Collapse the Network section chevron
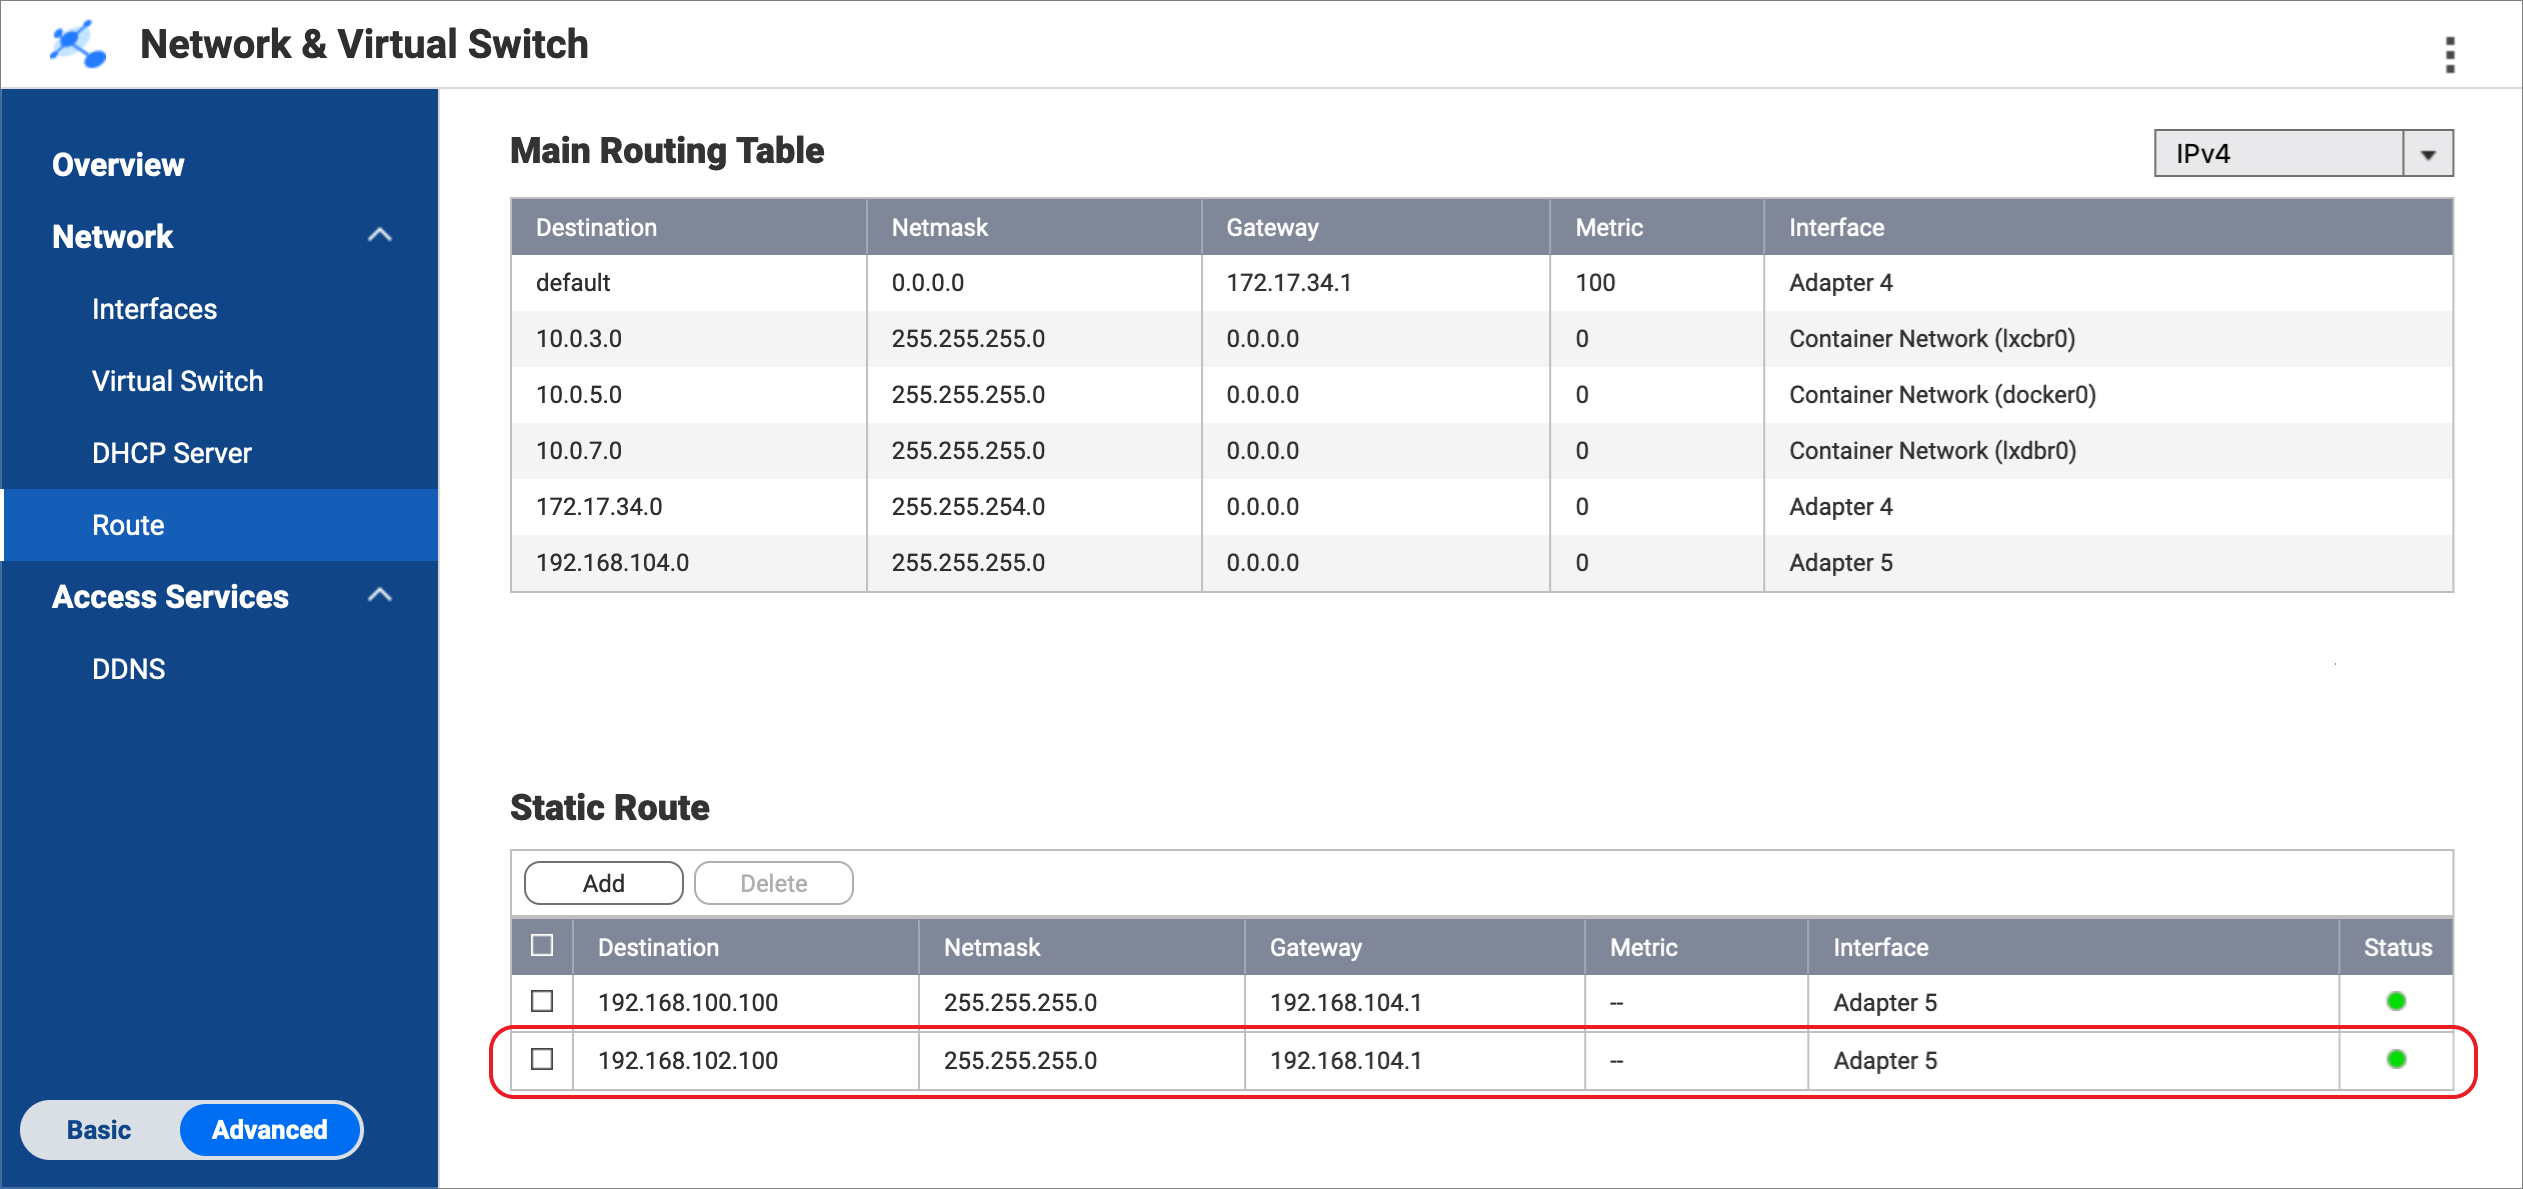Viewport: 2523px width, 1189px height. tap(379, 236)
